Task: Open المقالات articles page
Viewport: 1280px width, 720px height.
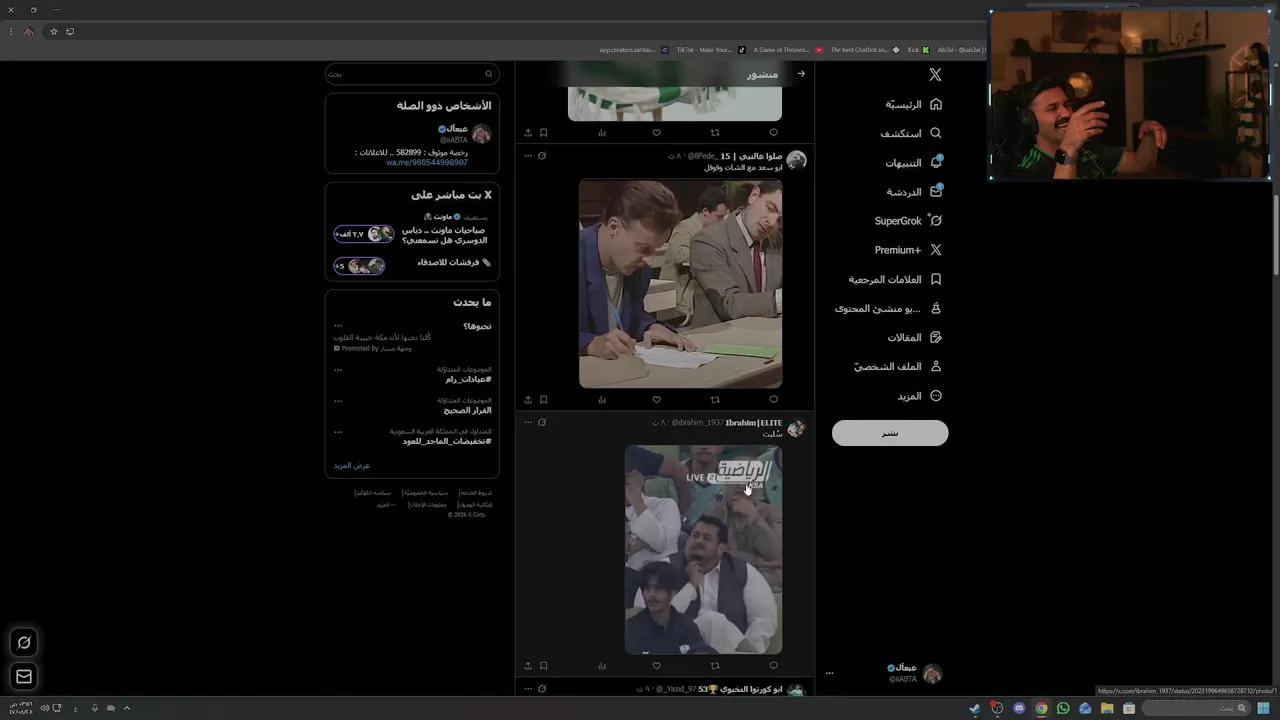Action: [915, 337]
